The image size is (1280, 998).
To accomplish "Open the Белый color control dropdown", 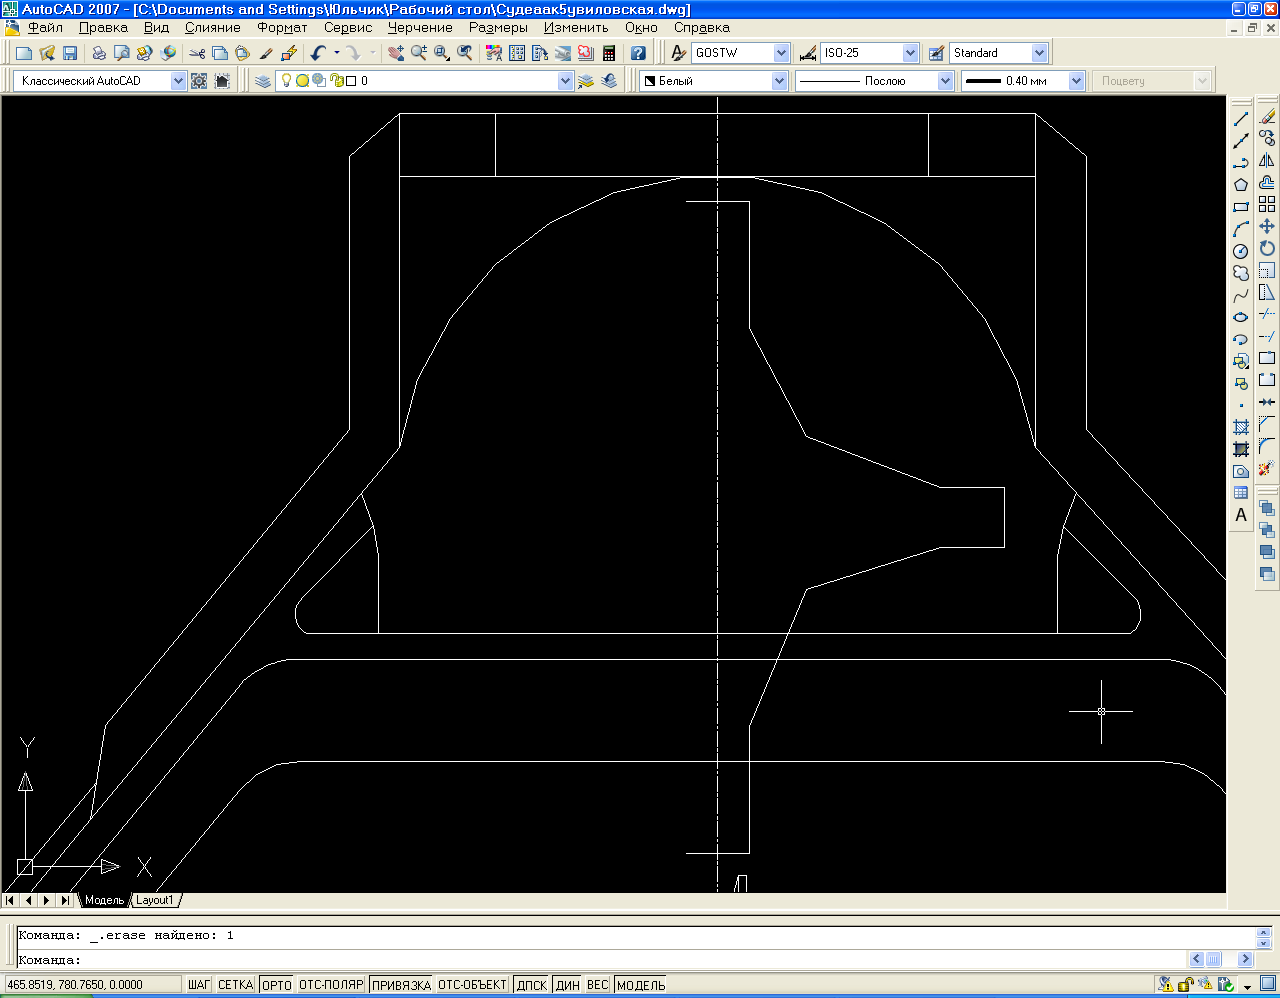I will click(779, 81).
